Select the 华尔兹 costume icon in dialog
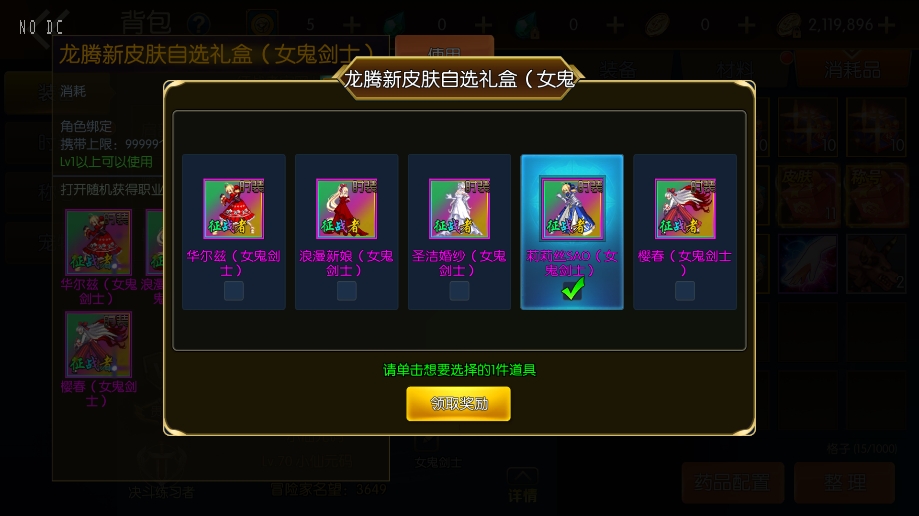919x516 pixels. [233, 209]
